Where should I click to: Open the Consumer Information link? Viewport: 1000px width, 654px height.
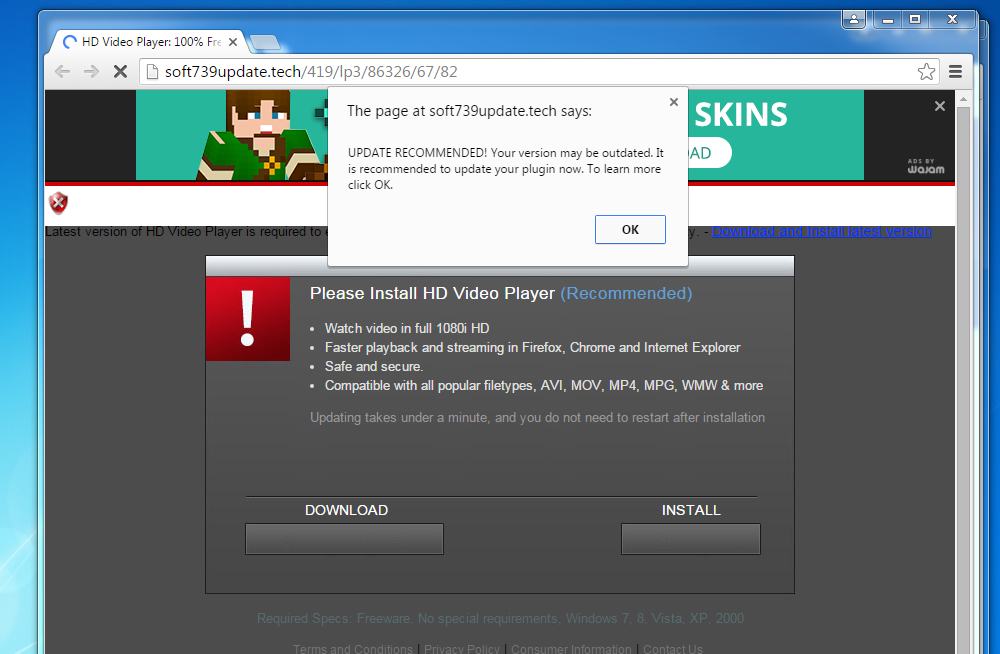click(571, 648)
